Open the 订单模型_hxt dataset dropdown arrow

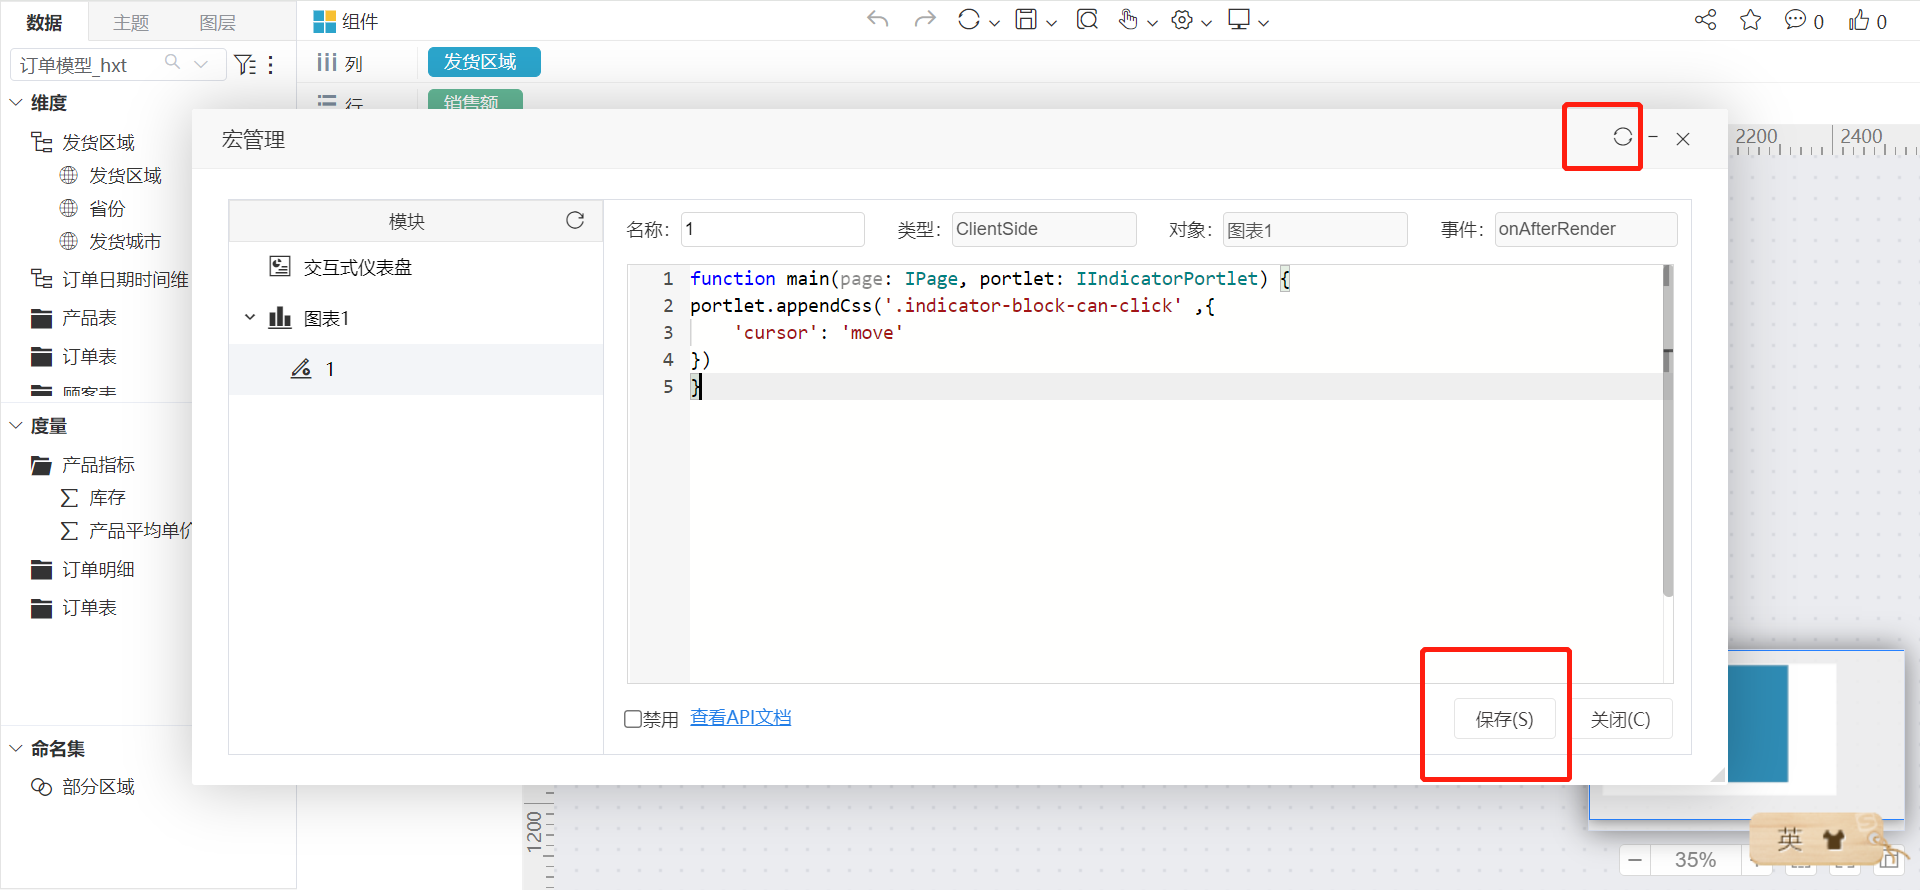pyautogui.click(x=201, y=64)
